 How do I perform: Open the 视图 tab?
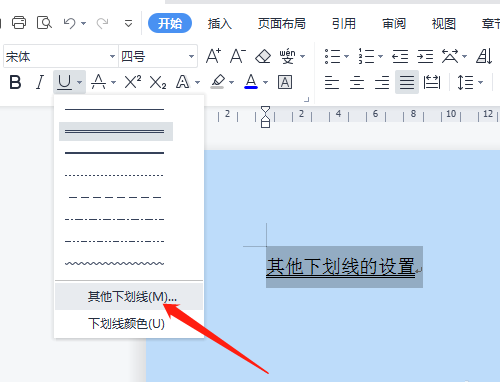(444, 24)
